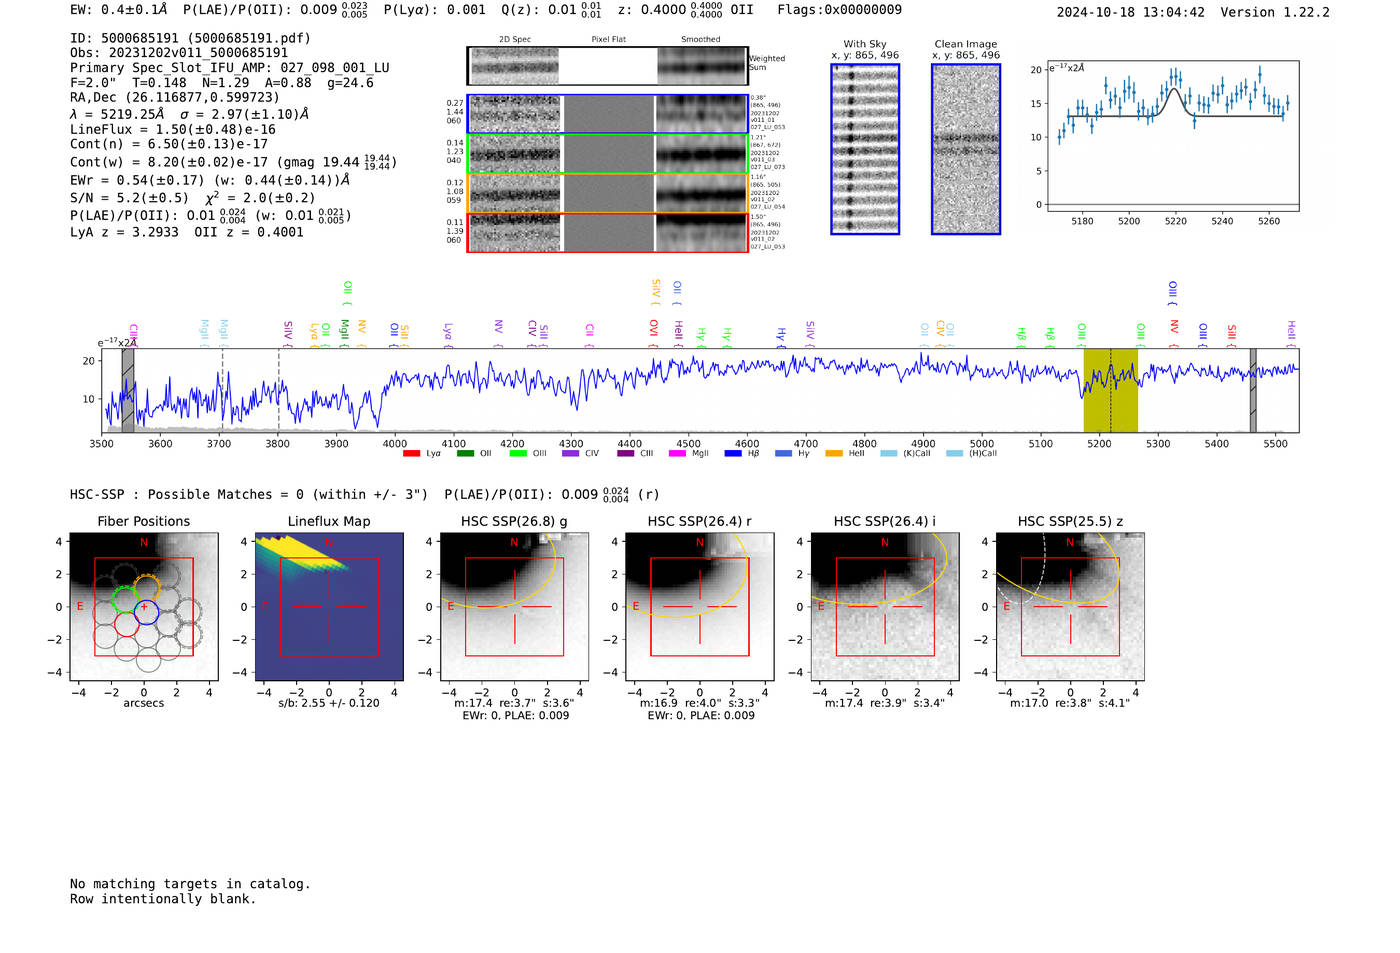The height and width of the screenshot is (953, 1400).
Task: Select the Primary Spec_Slot_IFU_AMP line
Action: point(230,68)
